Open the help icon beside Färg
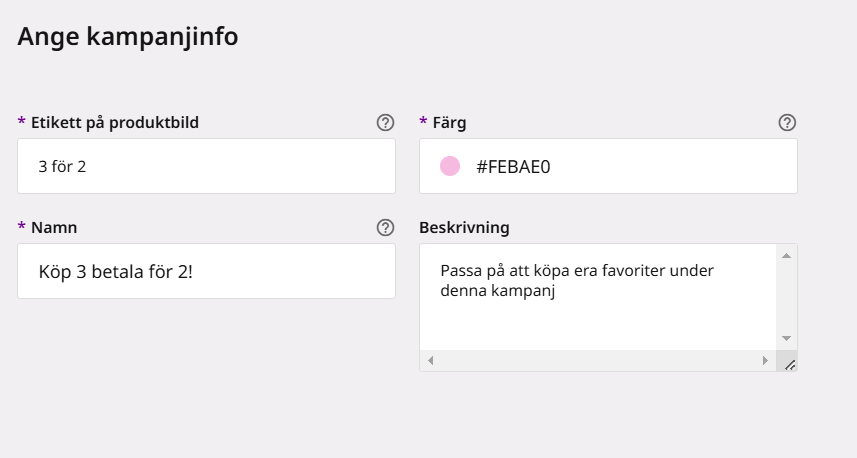Image resolution: width=857 pixels, height=458 pixels. point(787,122)
